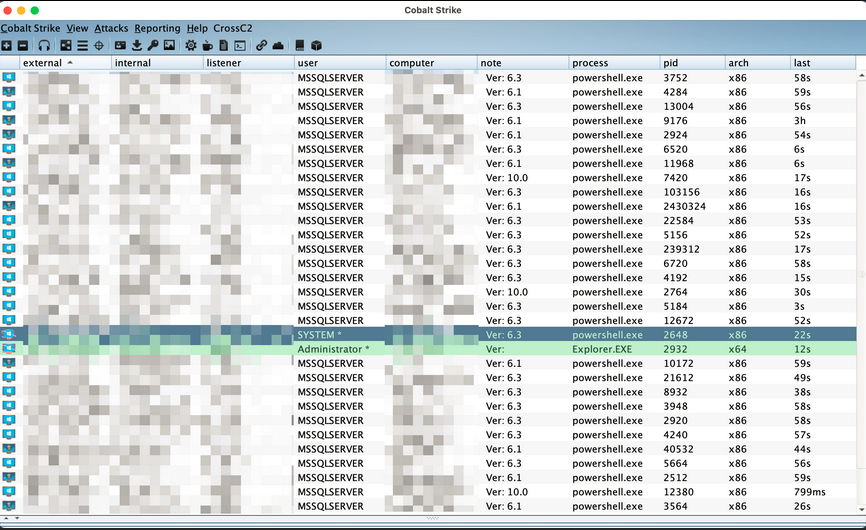The width and height of the screenshot is (866, 530).
Task: Click scrollbar up arrow of session table
Action: click(x=861, y=75)
